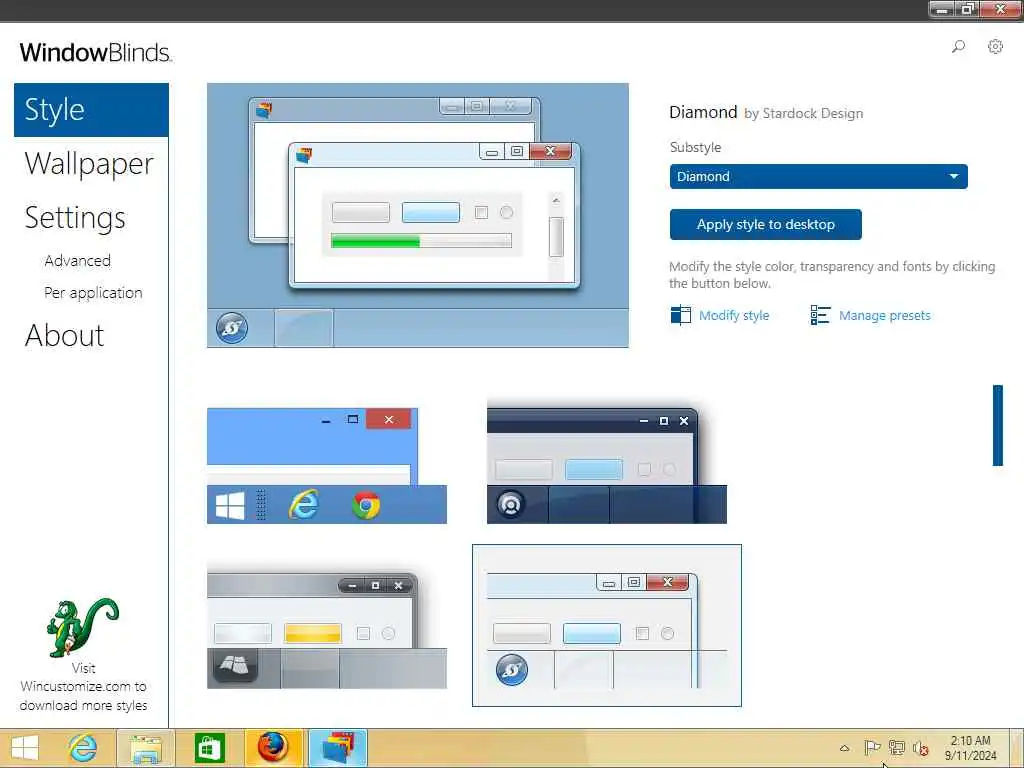Click the Wincustomize green gecko mascot
This screenshot has width=1024, height=768.
[82, 627]
